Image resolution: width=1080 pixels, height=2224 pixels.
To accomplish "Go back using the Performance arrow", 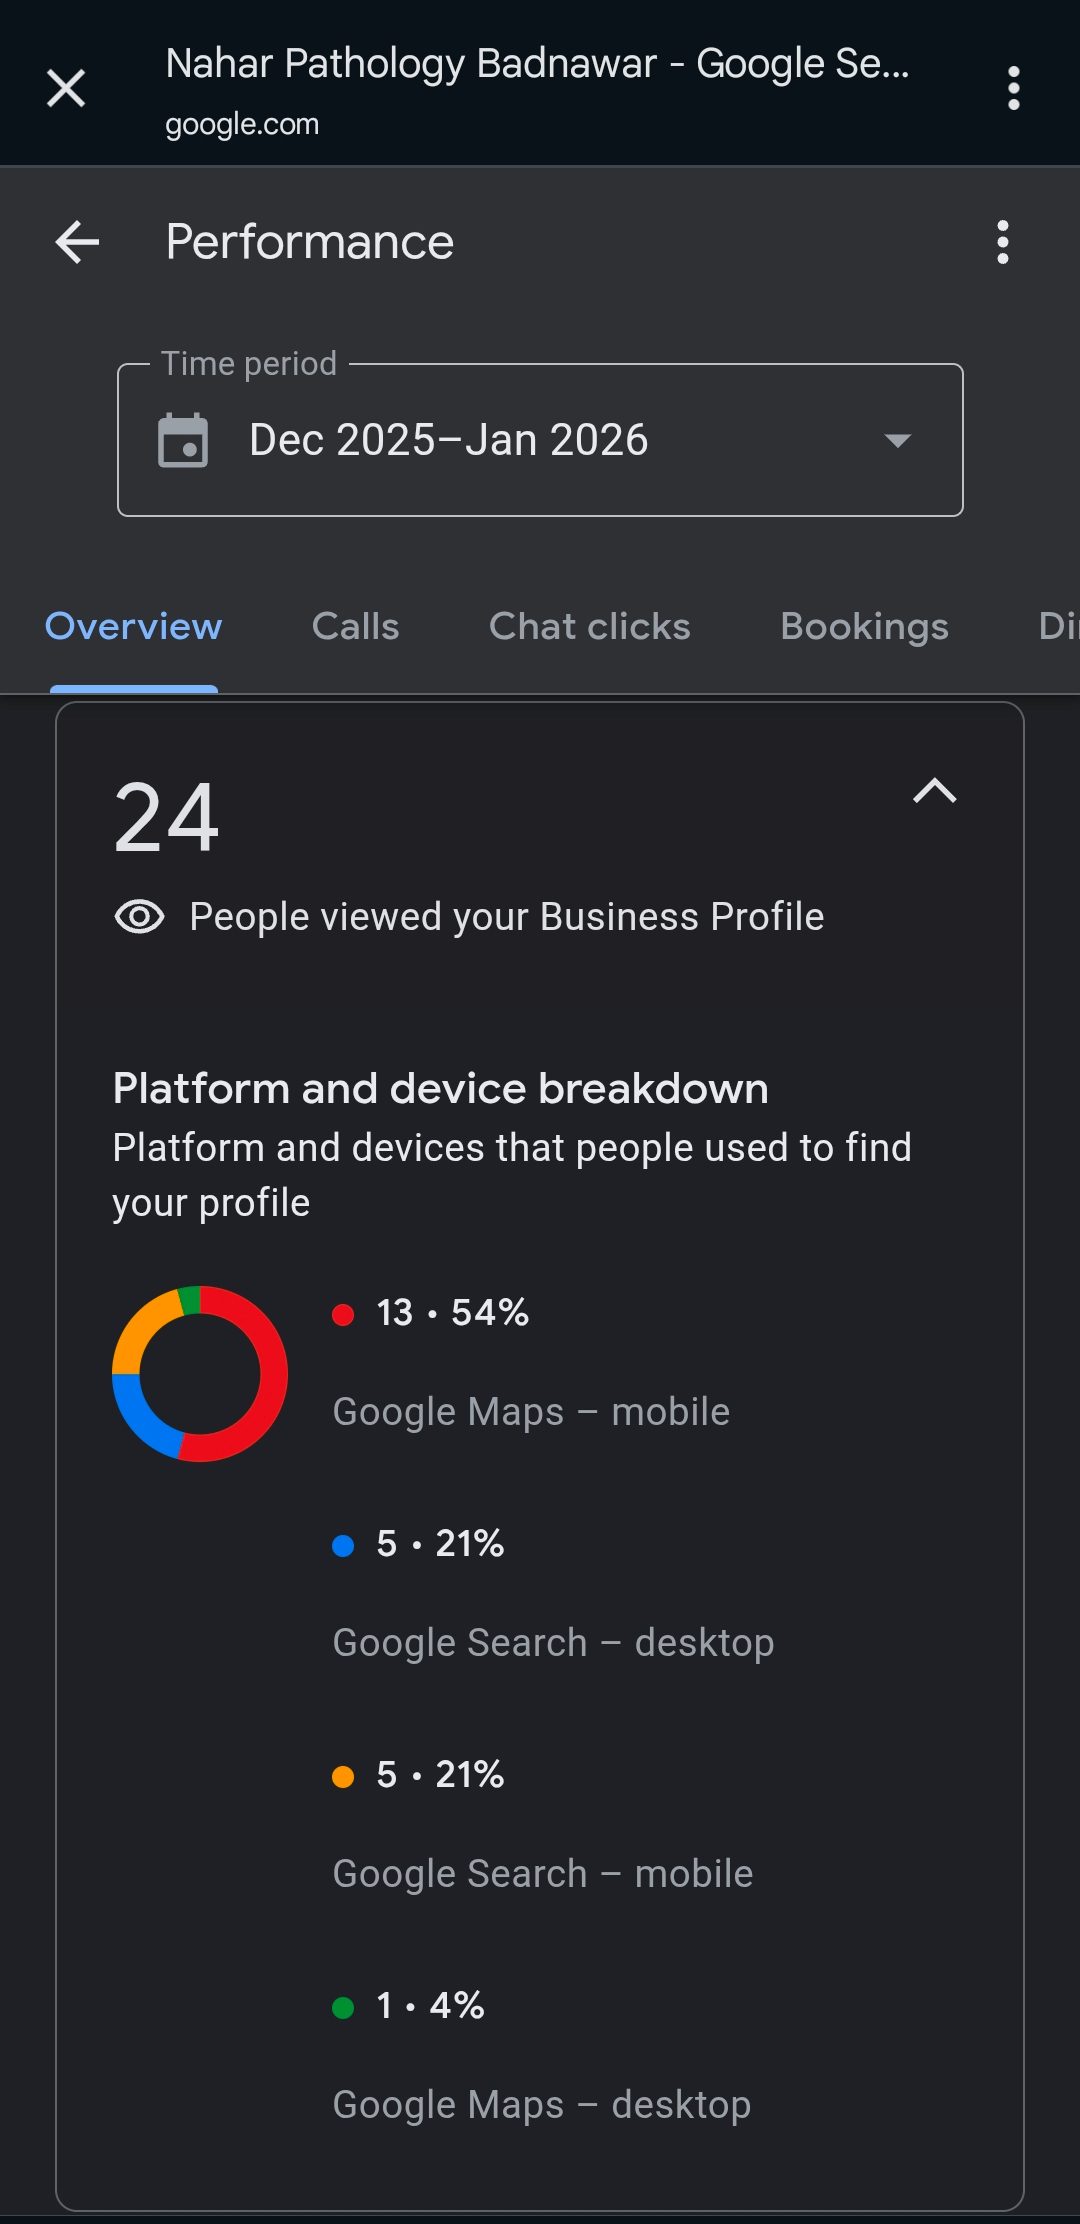I will click(77, 242).
